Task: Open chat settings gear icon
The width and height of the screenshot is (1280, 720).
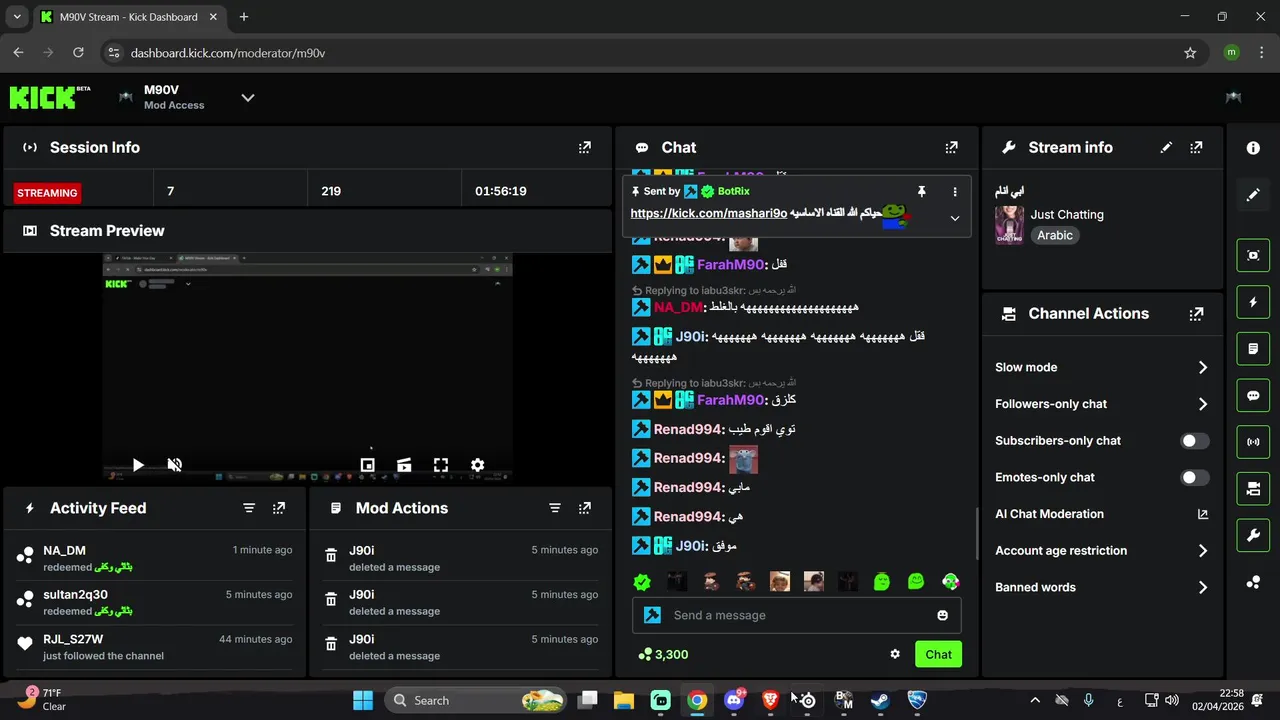Action: [x=895, y=654]
